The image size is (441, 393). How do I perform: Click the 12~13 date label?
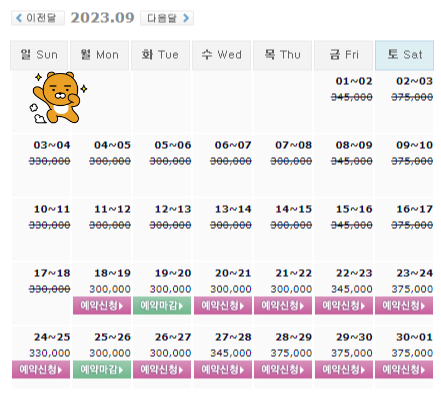pyautogui.click(x=173, y=209)
